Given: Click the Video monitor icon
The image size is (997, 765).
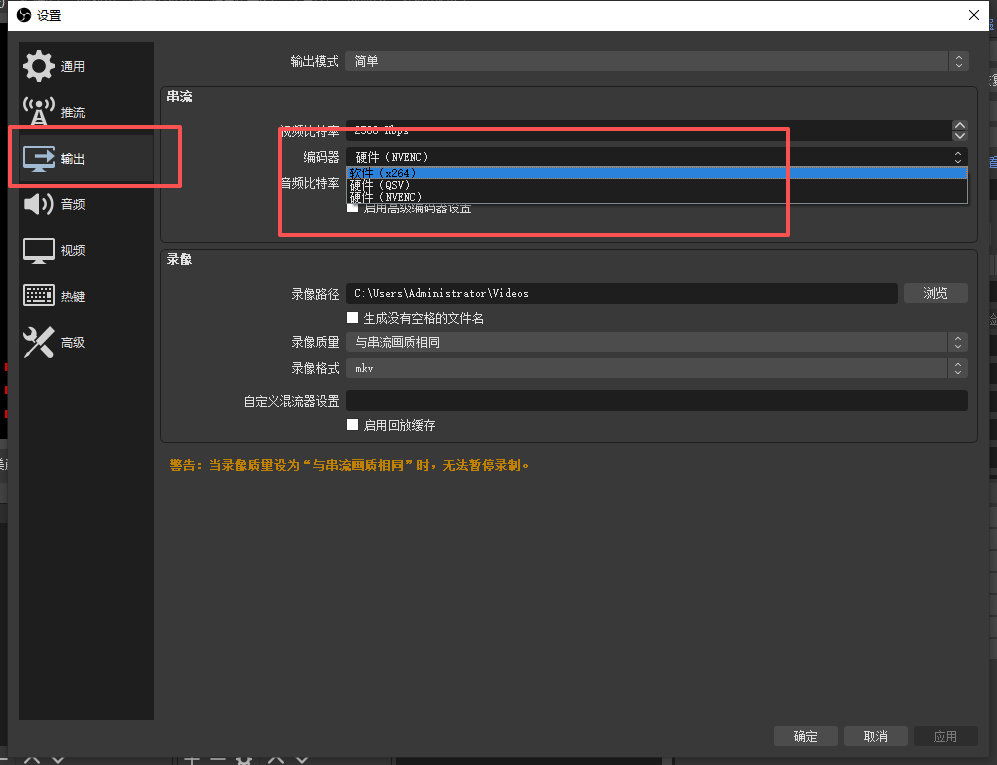Looking at the screenshot, I should (39, 250).
